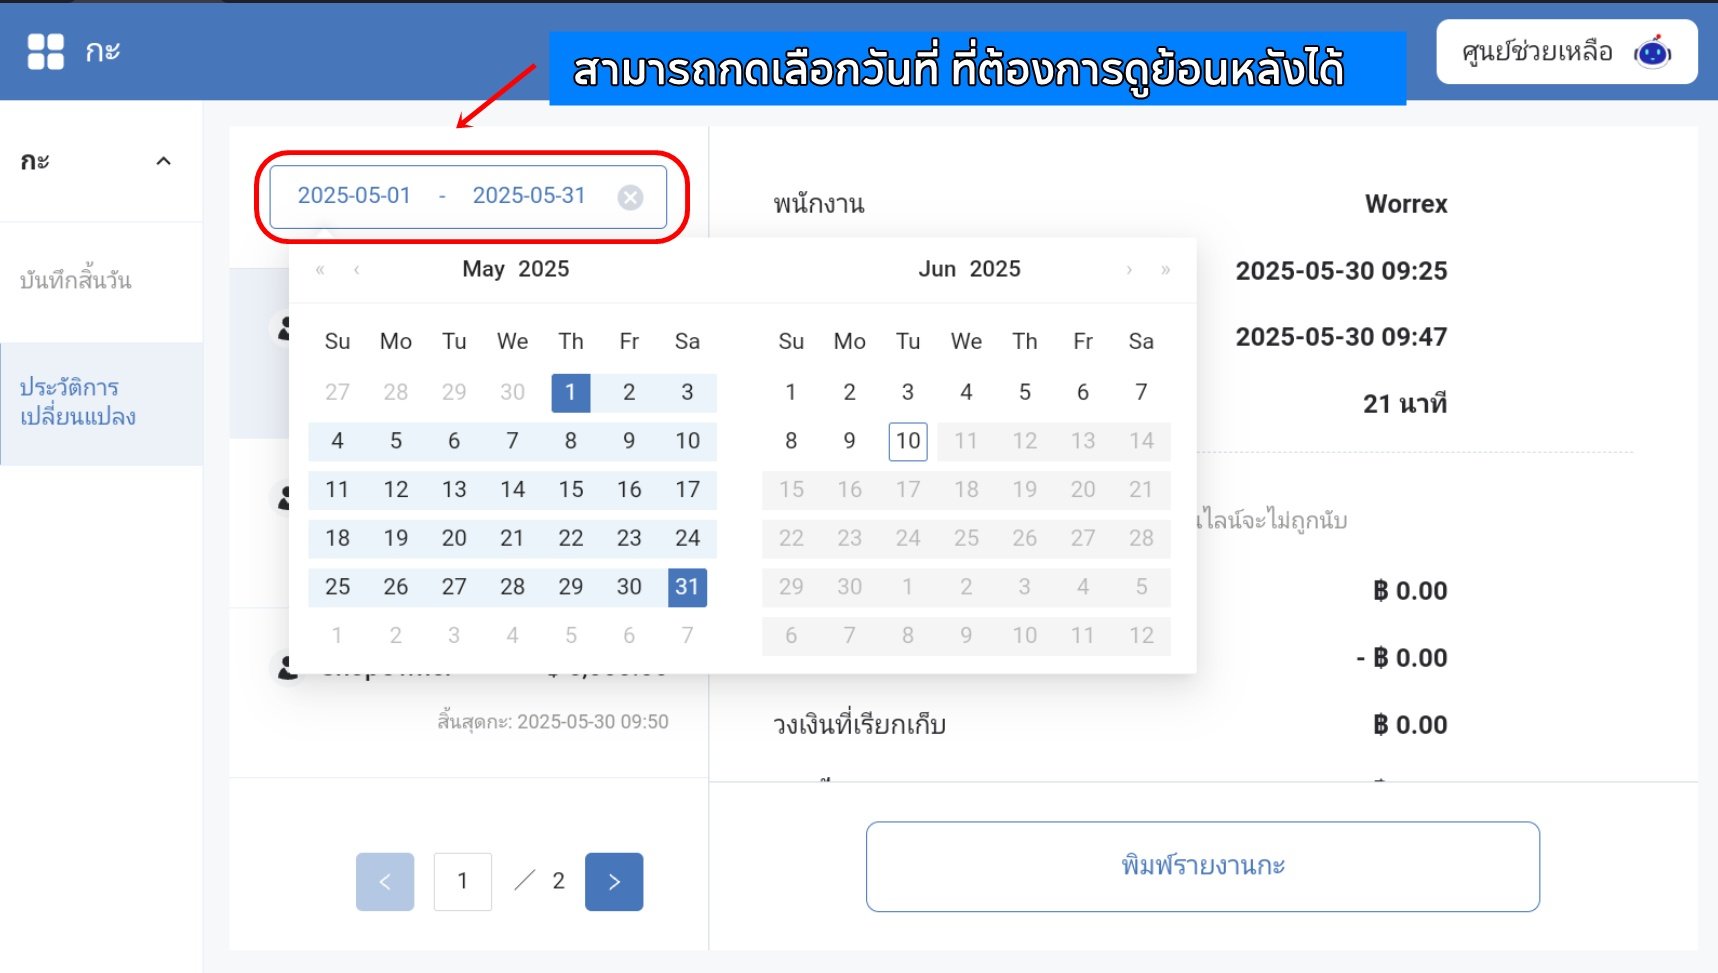
Task: Click the Worrex employee name
Action: [1406, 204]
